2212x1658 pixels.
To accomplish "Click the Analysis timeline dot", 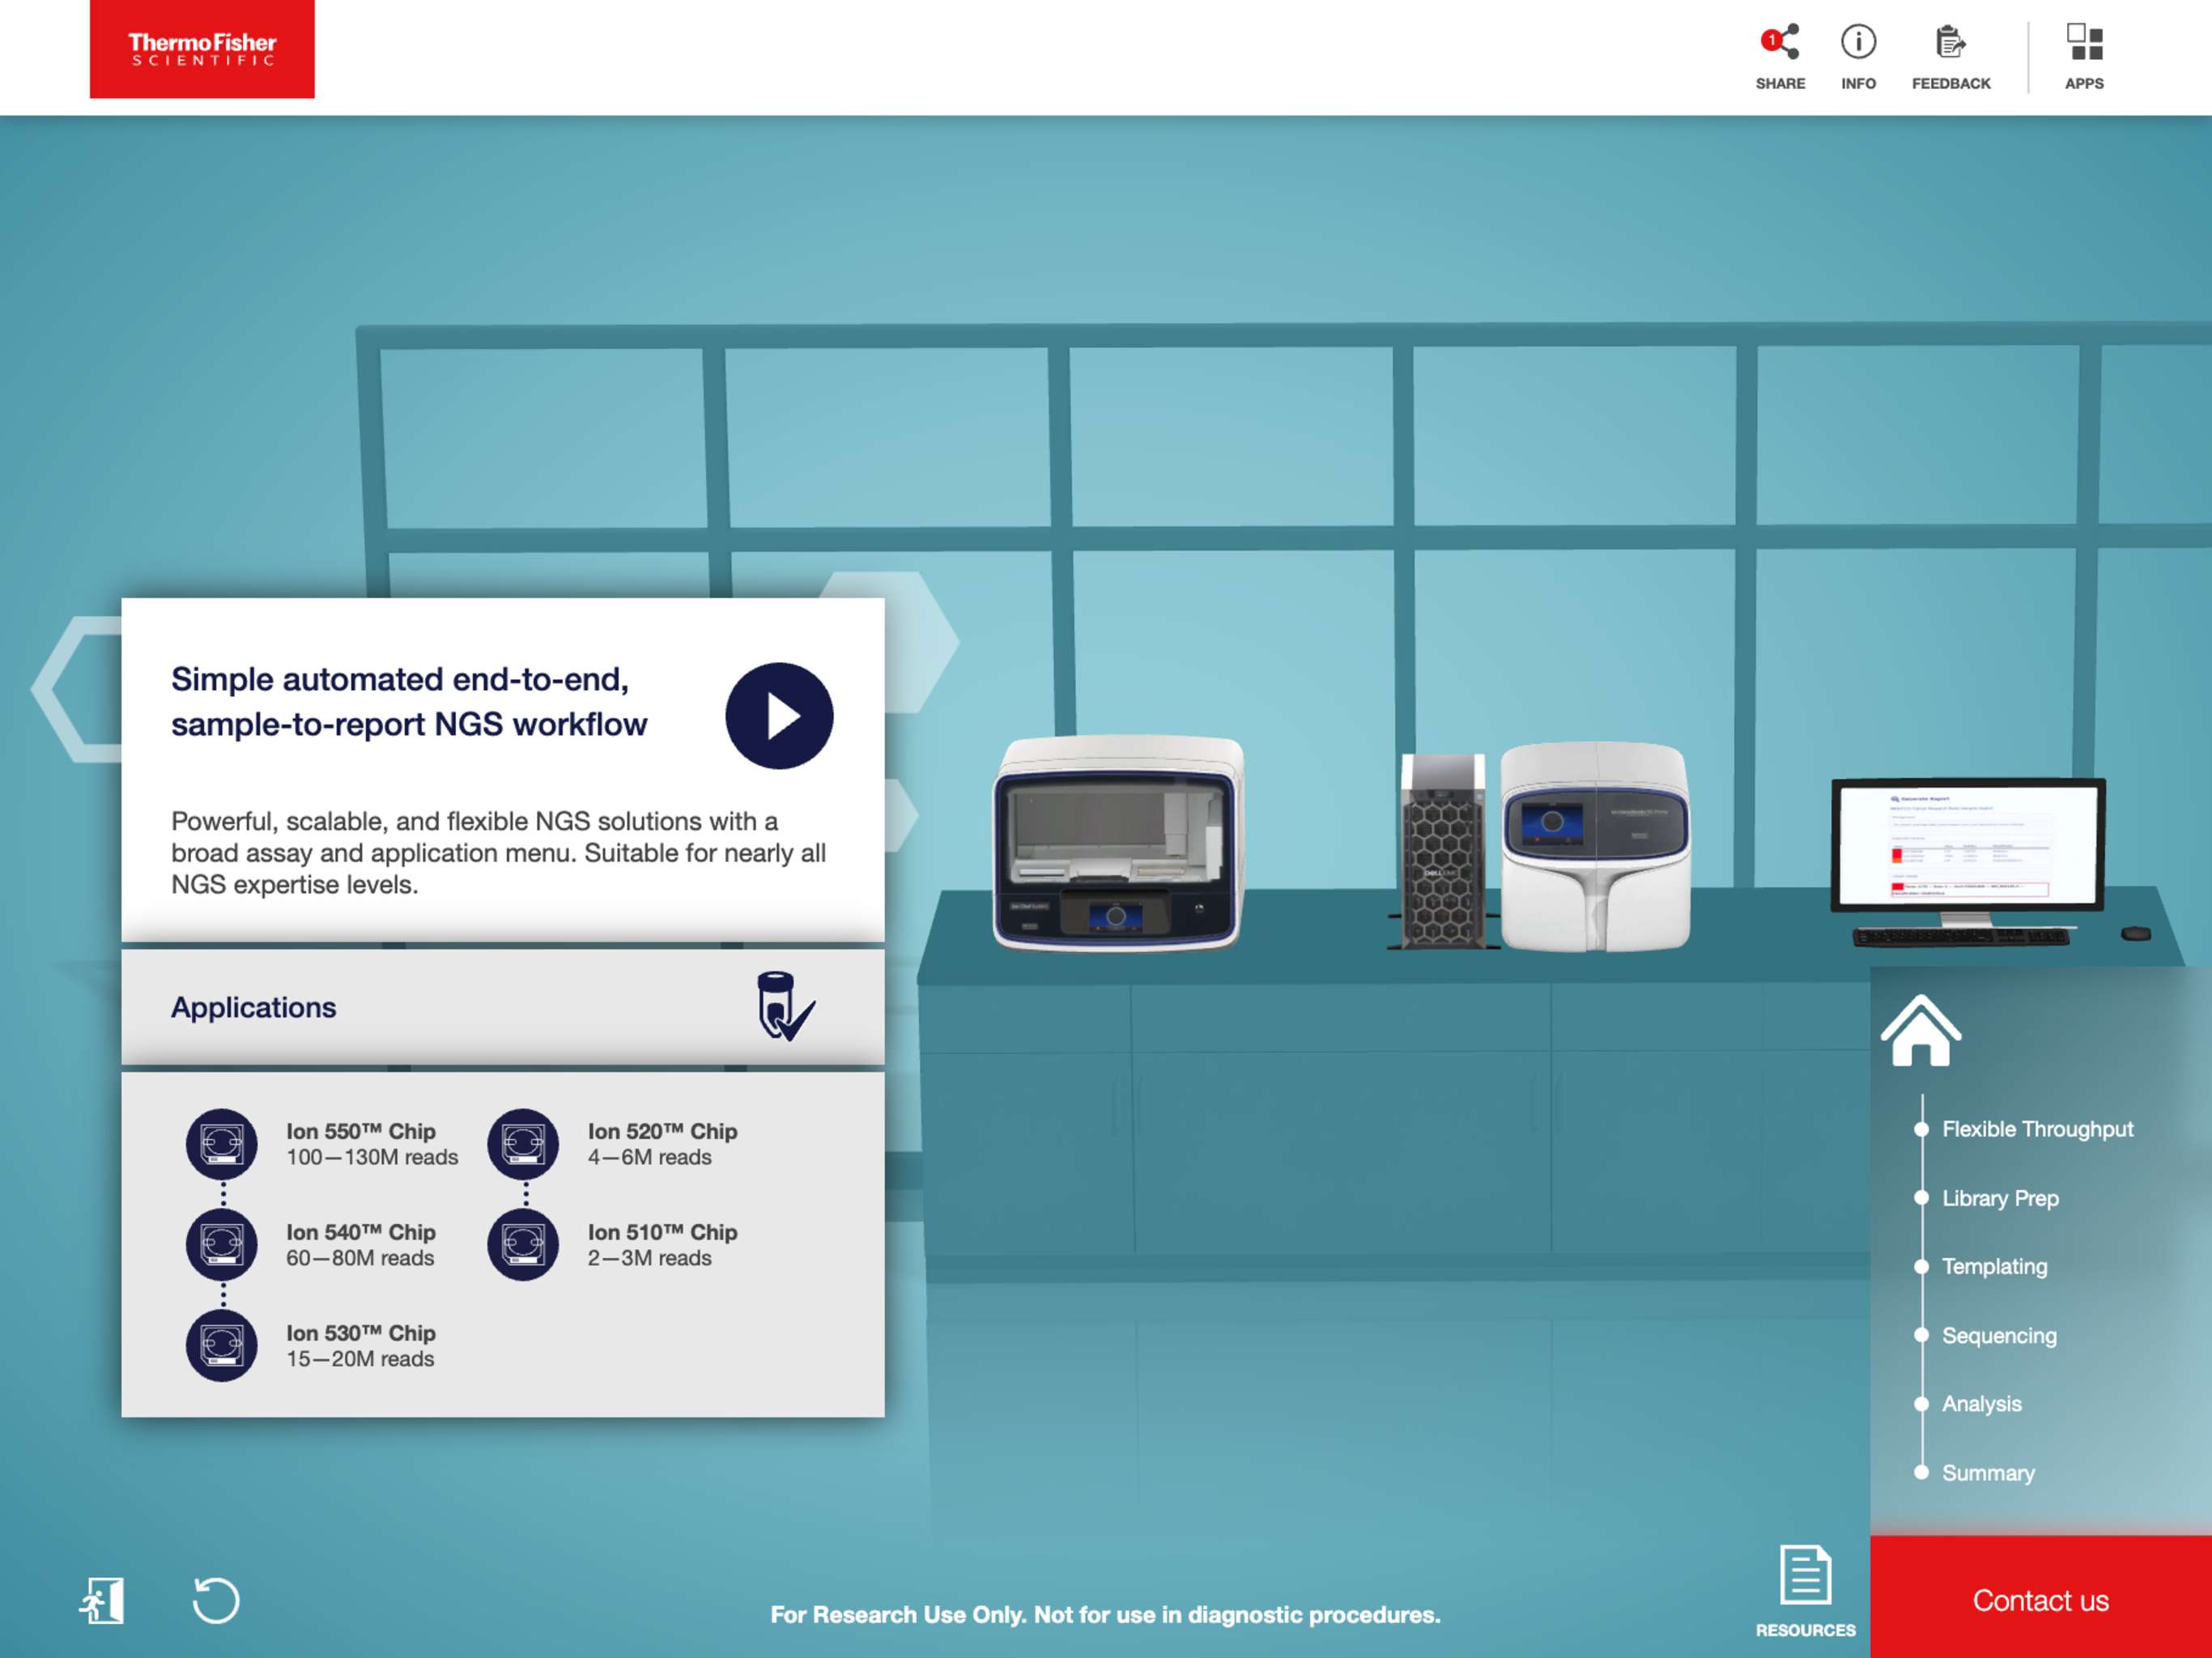I will click(x=1921, y=1404).
